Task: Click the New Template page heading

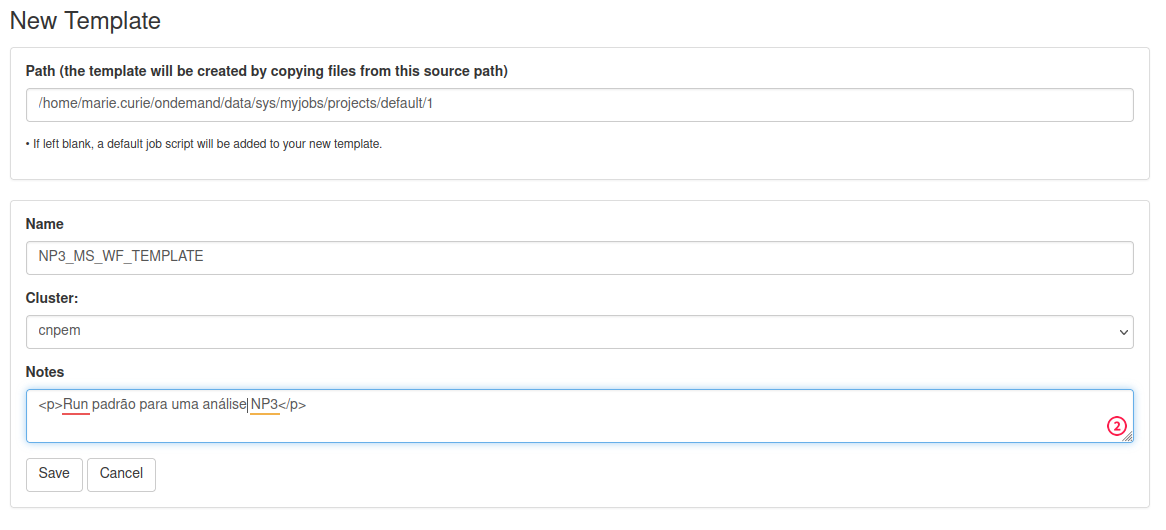Action: (x=86, y=20)
